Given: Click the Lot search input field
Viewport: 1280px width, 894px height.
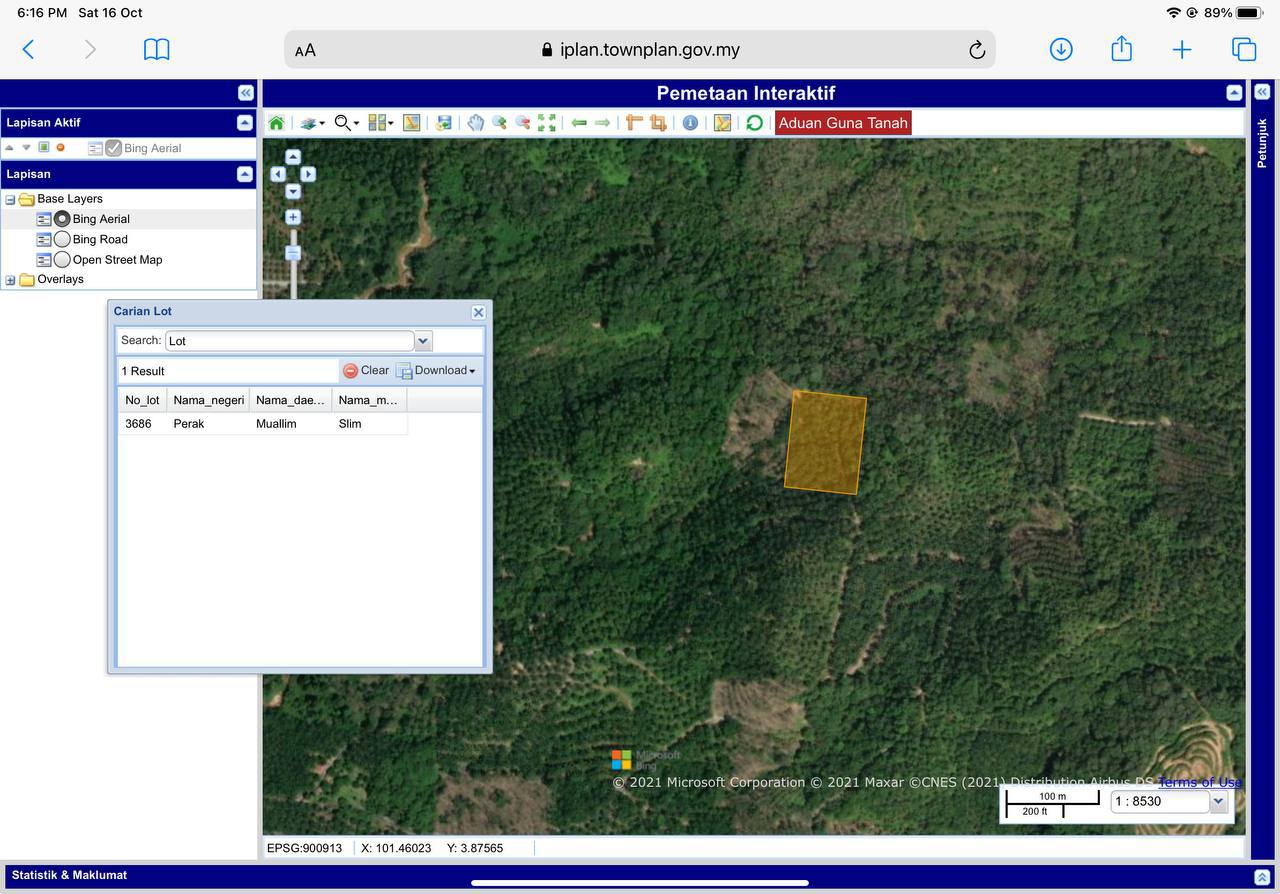Looking at the screenshot, I should point(289,341).
